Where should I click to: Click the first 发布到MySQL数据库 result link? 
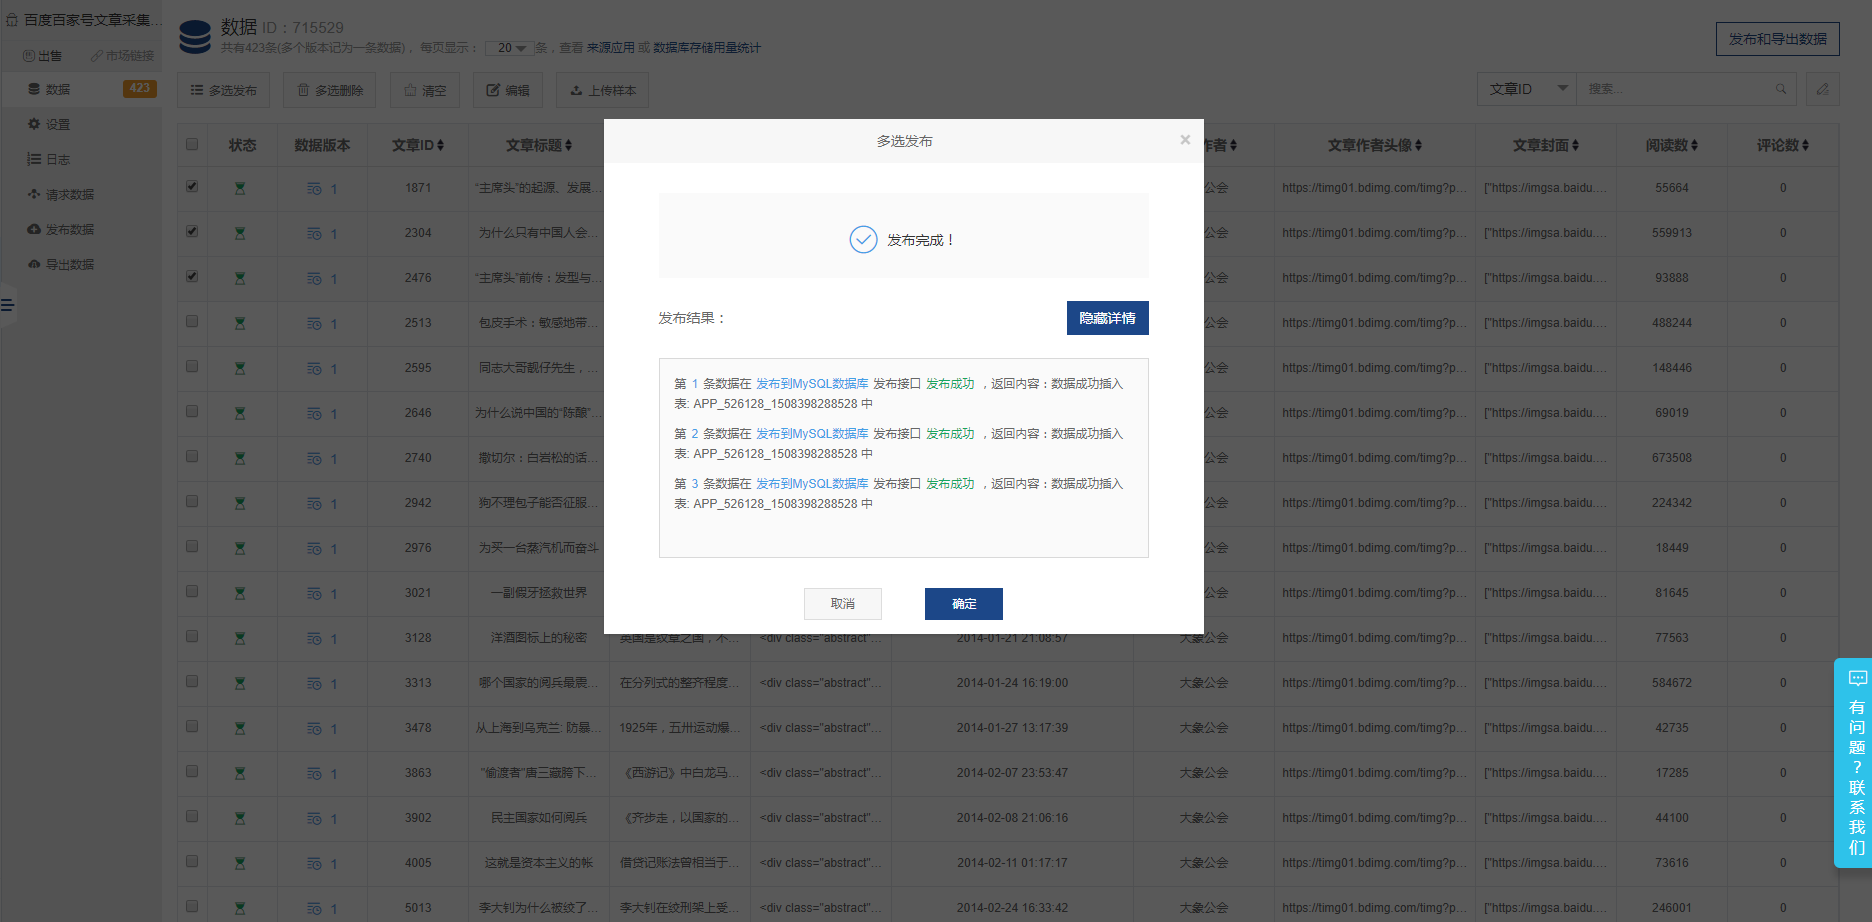click(812, 384)
